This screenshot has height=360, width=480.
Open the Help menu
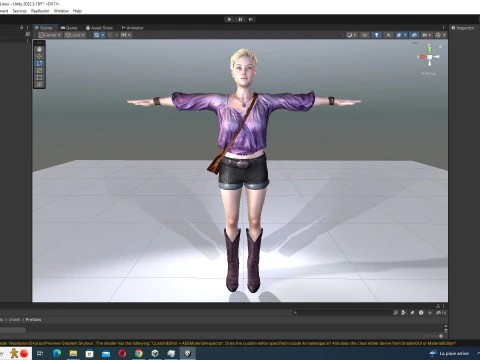click(x=77, y=11)
